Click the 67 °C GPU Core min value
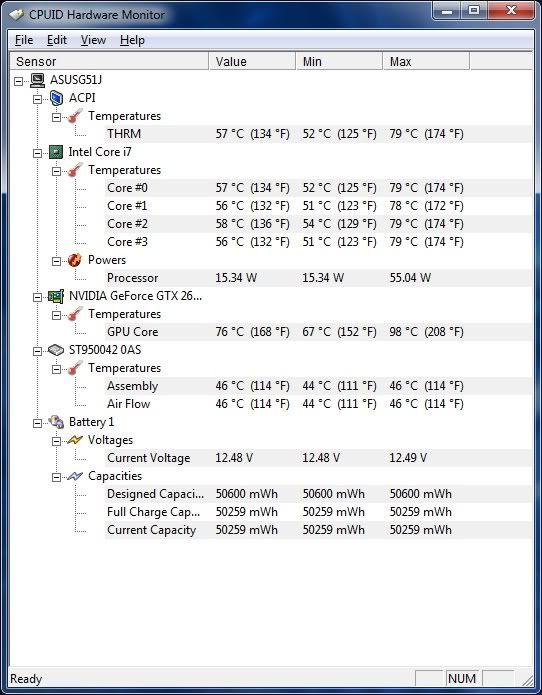Viewport: 542px width, 695px height. [x=339, y=332]
